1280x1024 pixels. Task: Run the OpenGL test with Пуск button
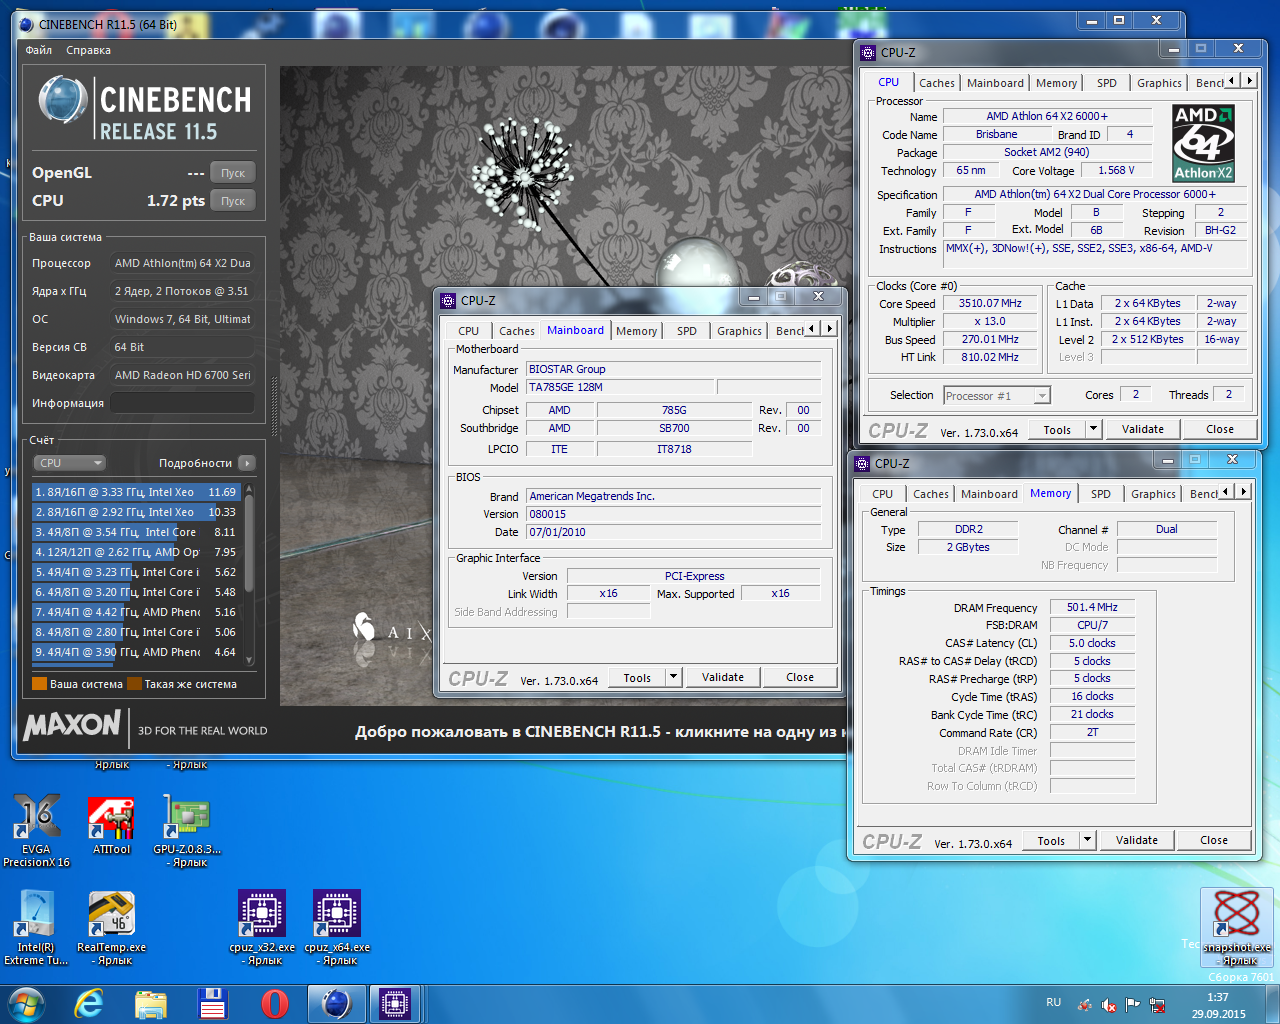click(x=233, y=173)
